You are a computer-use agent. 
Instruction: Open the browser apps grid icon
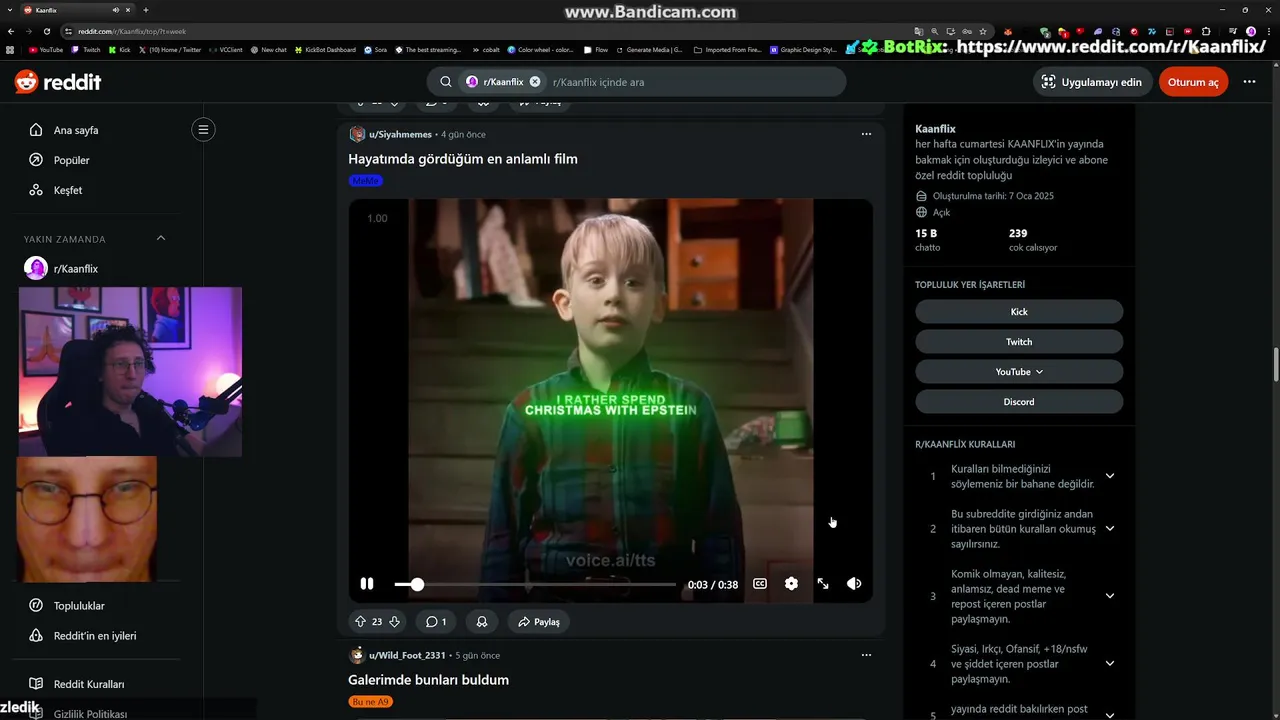click(x=10, y=49)
